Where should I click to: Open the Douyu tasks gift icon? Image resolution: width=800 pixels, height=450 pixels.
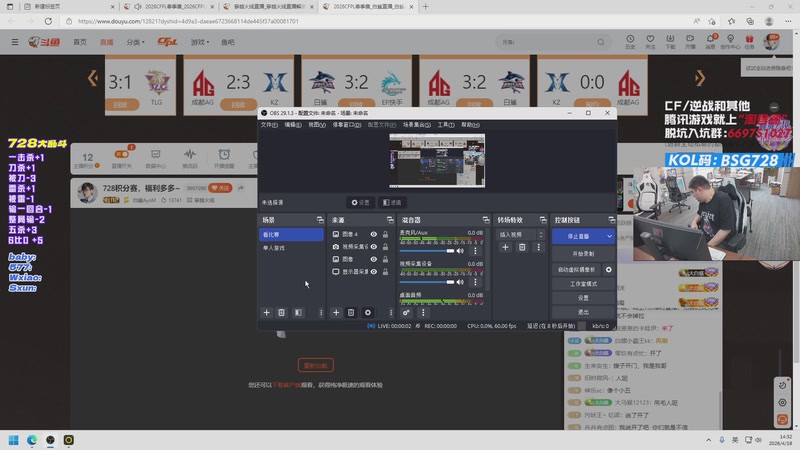[749, 41]
